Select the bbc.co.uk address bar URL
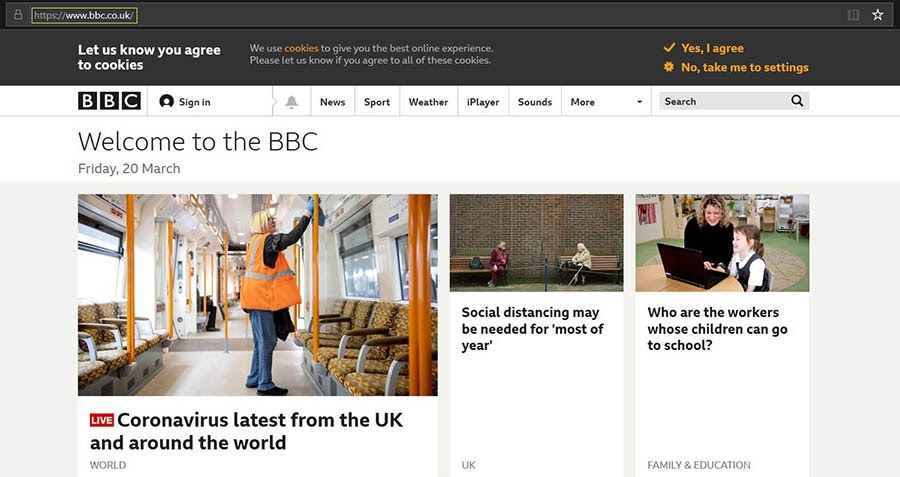Screen dimensions: 900x477 pyautogui.click(x=84, y=15)
